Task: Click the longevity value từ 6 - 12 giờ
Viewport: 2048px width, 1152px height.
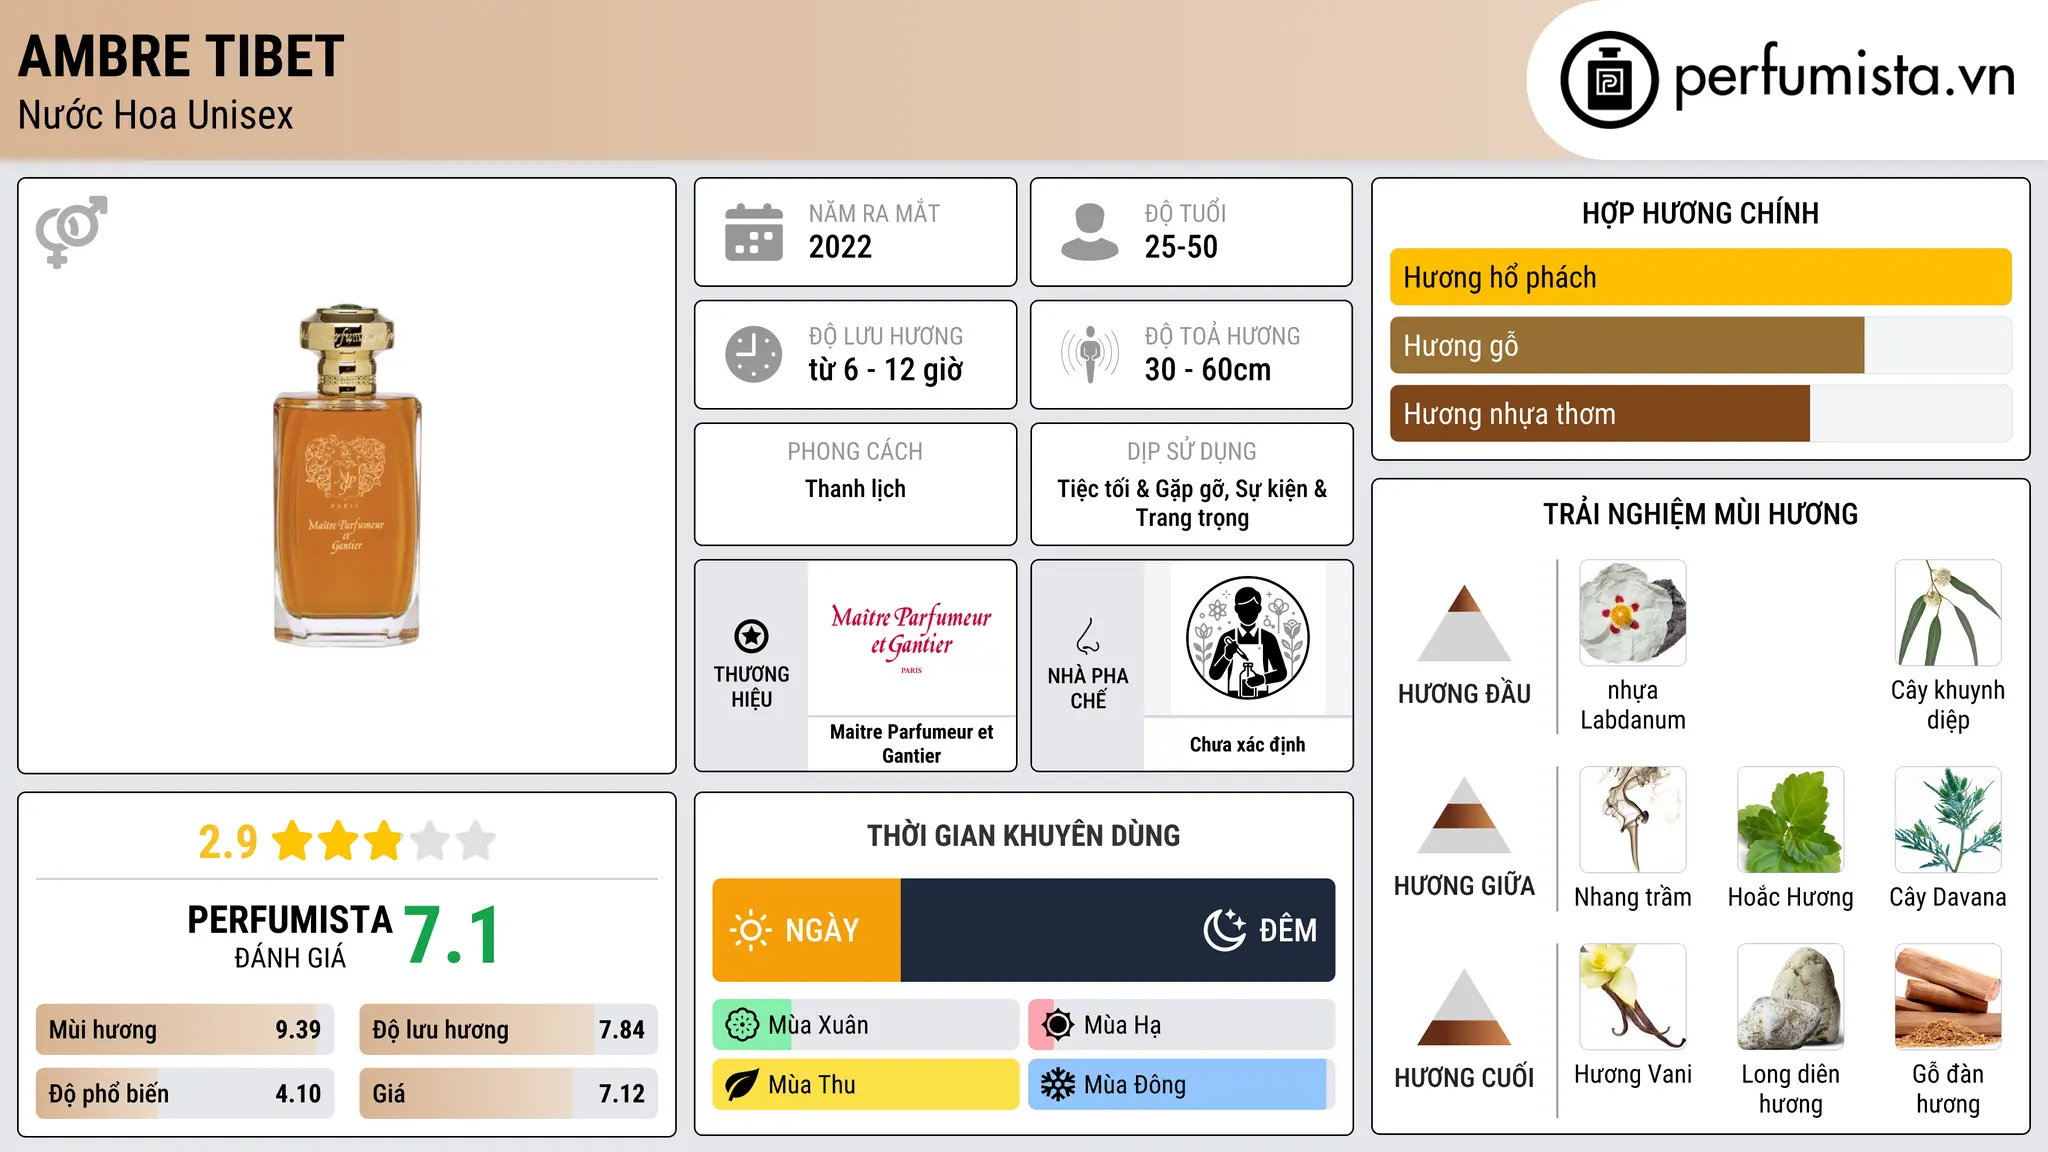Action: [x=886, y=370]
